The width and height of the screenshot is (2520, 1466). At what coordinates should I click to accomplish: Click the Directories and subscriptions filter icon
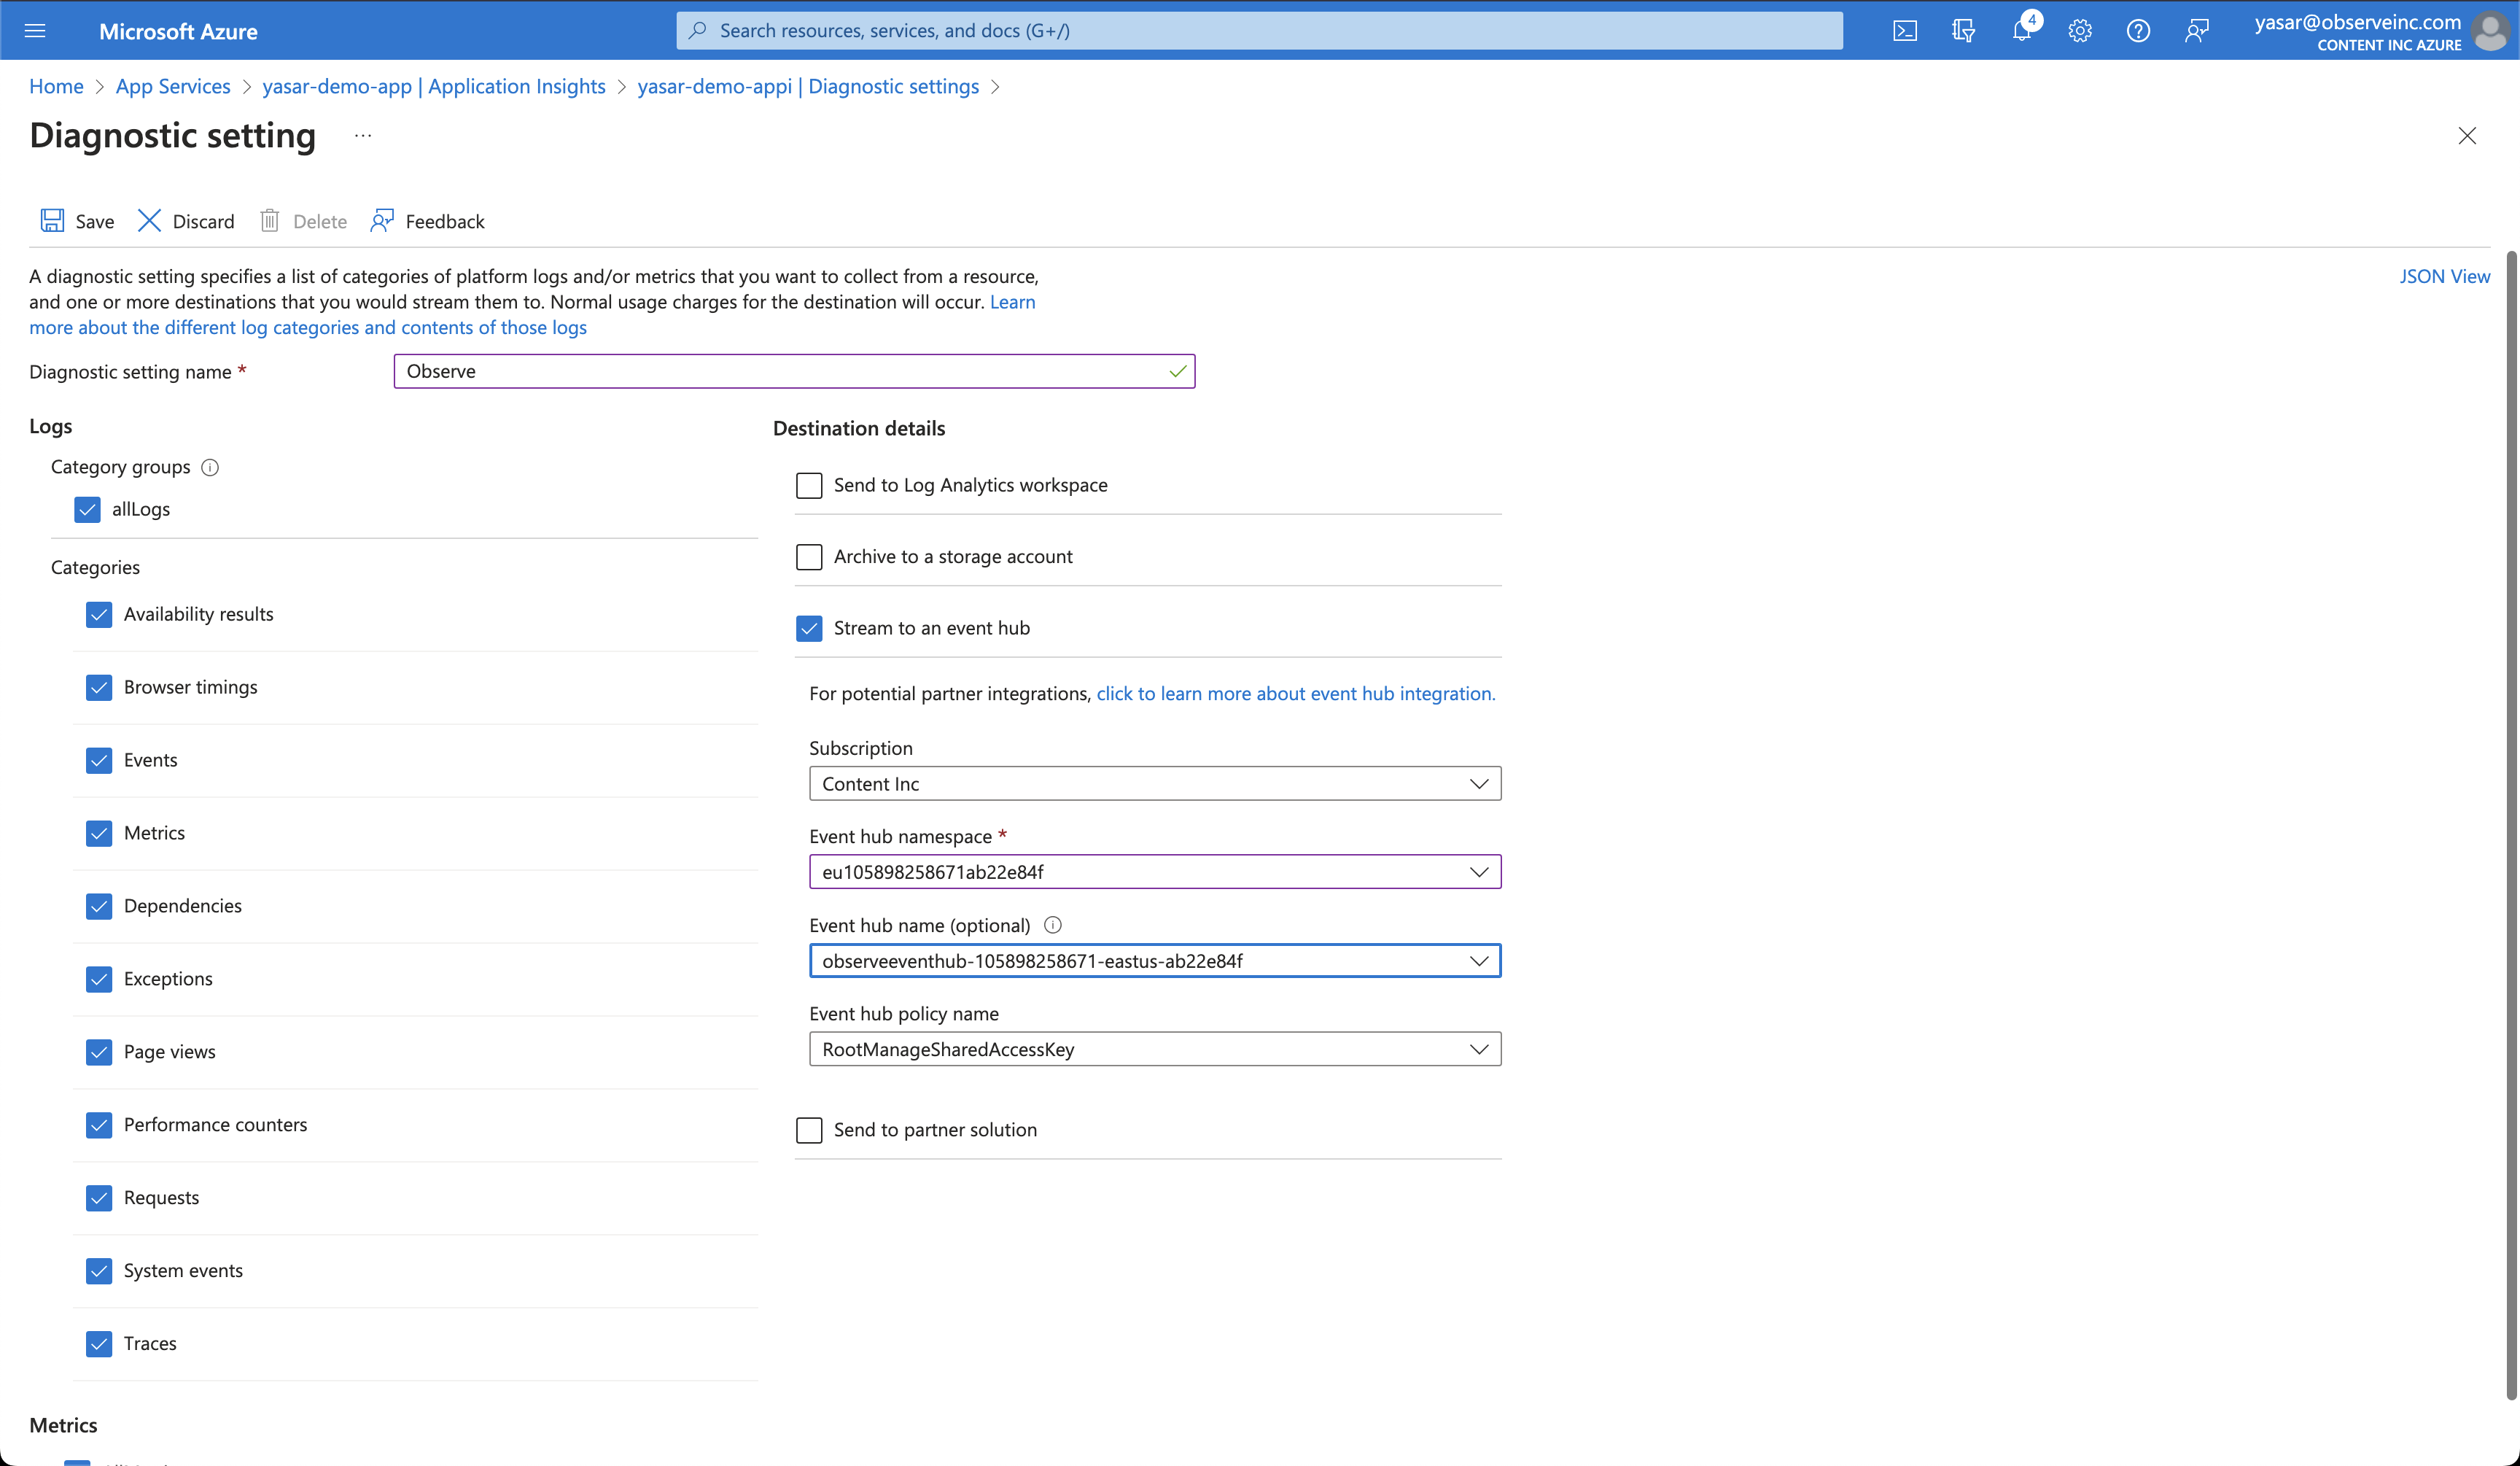[1963, 31]
